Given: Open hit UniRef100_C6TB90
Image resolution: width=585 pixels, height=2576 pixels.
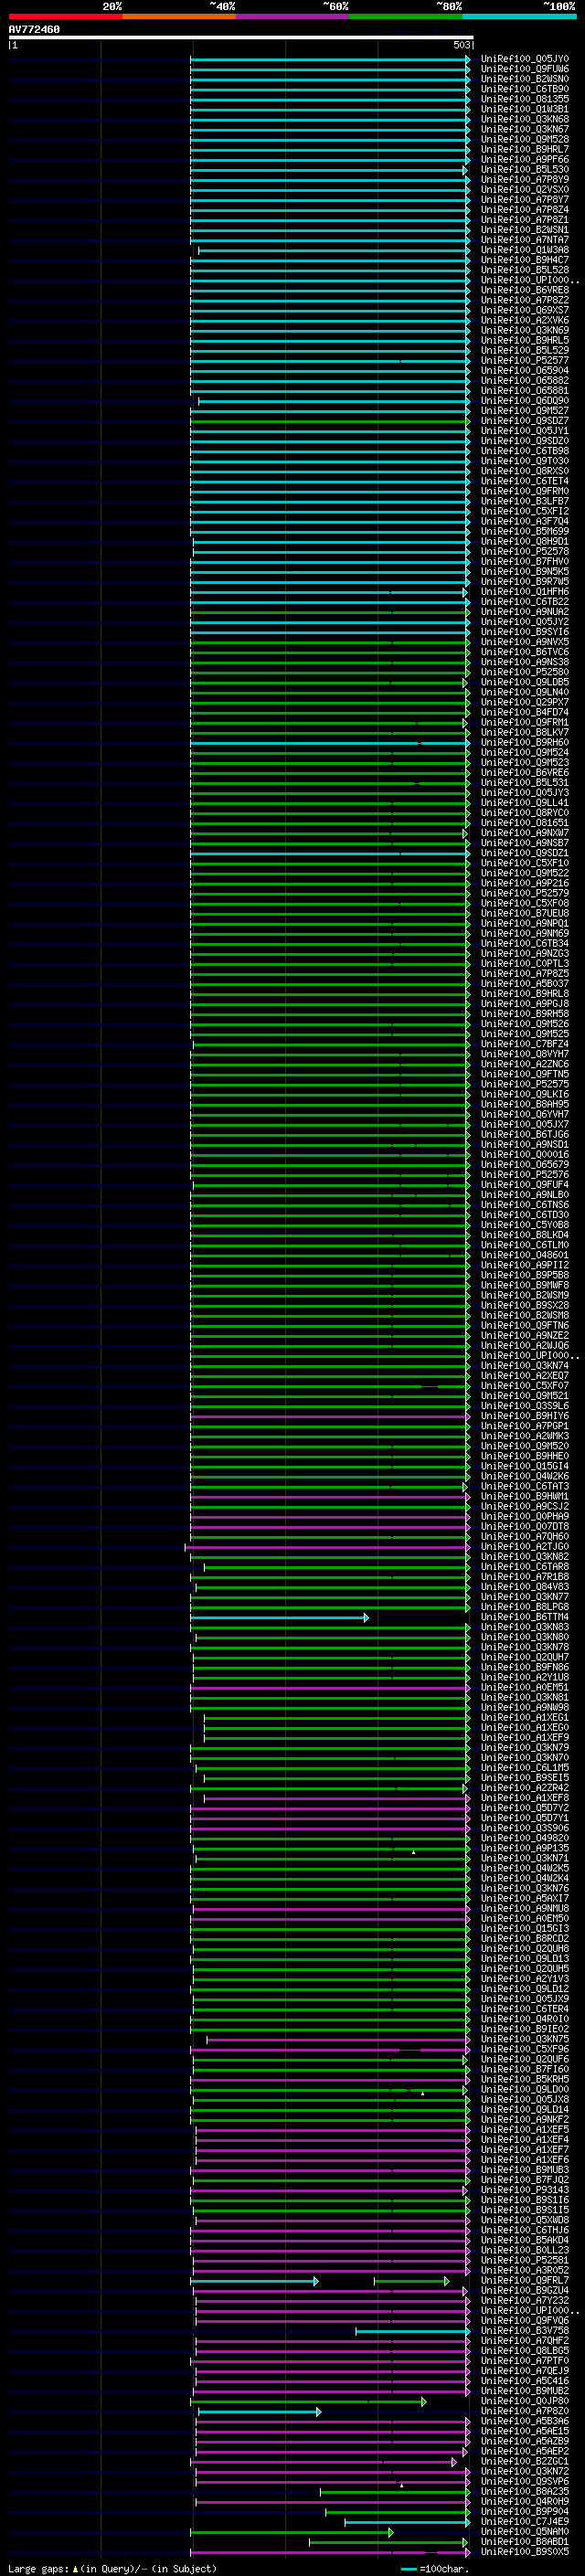Looking at the screenshot, I should pos(524,89).
